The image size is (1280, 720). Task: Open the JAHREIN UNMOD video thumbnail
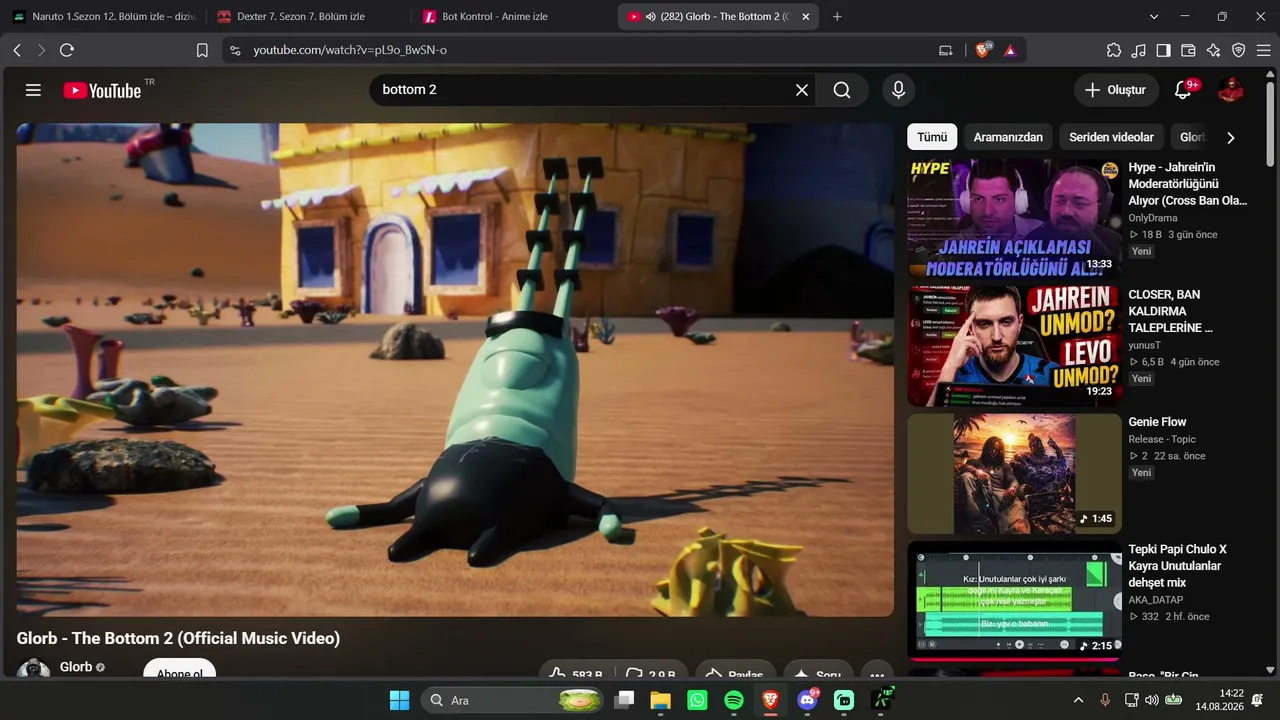coord(1014,346)
